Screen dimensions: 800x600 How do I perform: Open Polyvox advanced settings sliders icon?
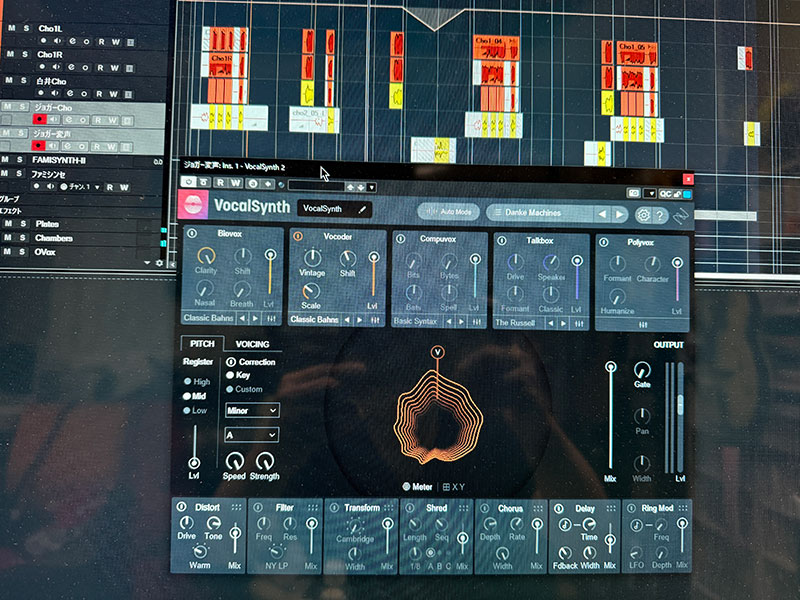643,325
